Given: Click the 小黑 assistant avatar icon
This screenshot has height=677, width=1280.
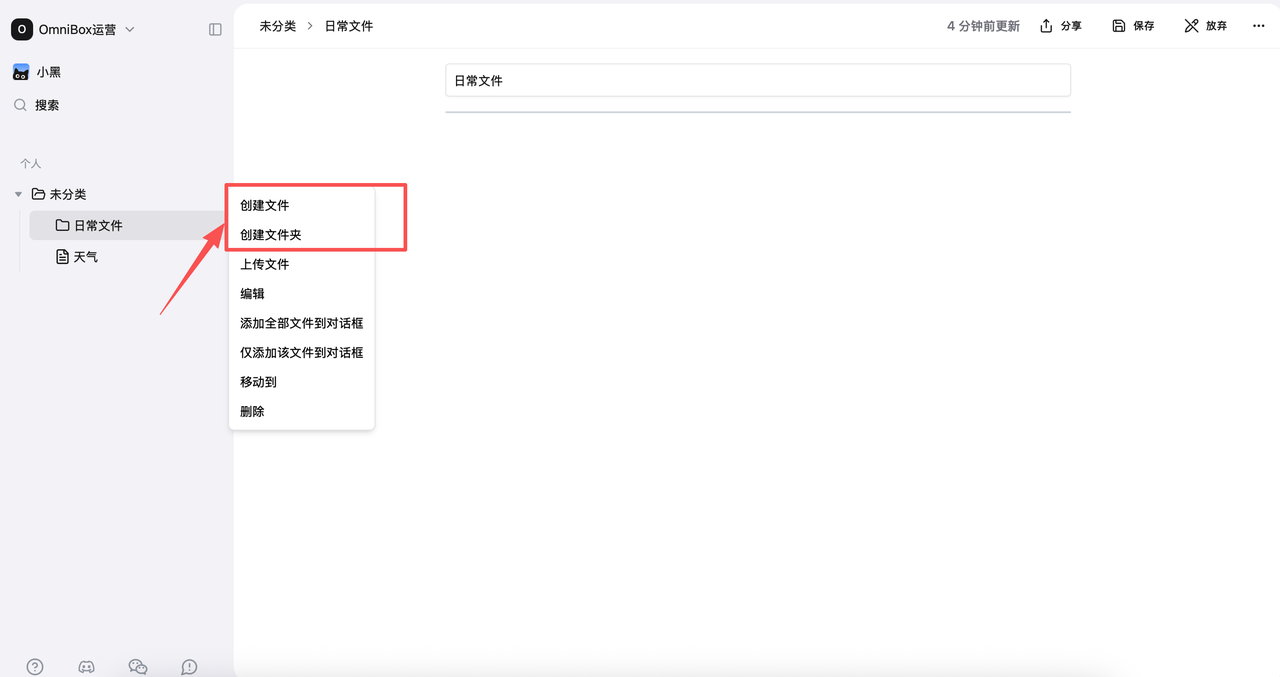Looking at the screenshot, I should 20,72.
